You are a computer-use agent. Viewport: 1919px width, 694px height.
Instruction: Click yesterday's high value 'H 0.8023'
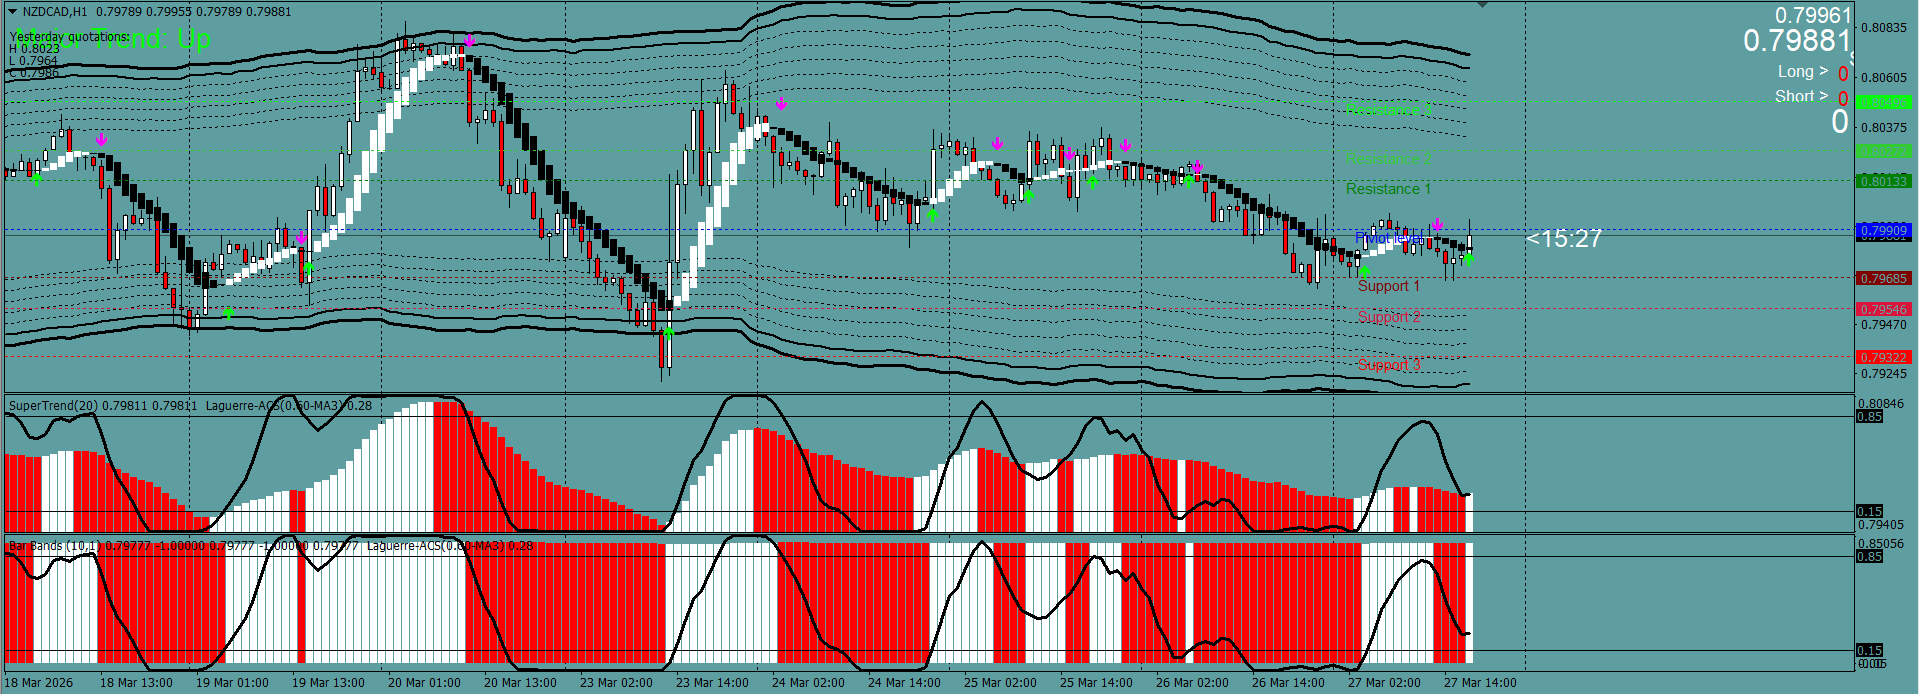(34, 48)
